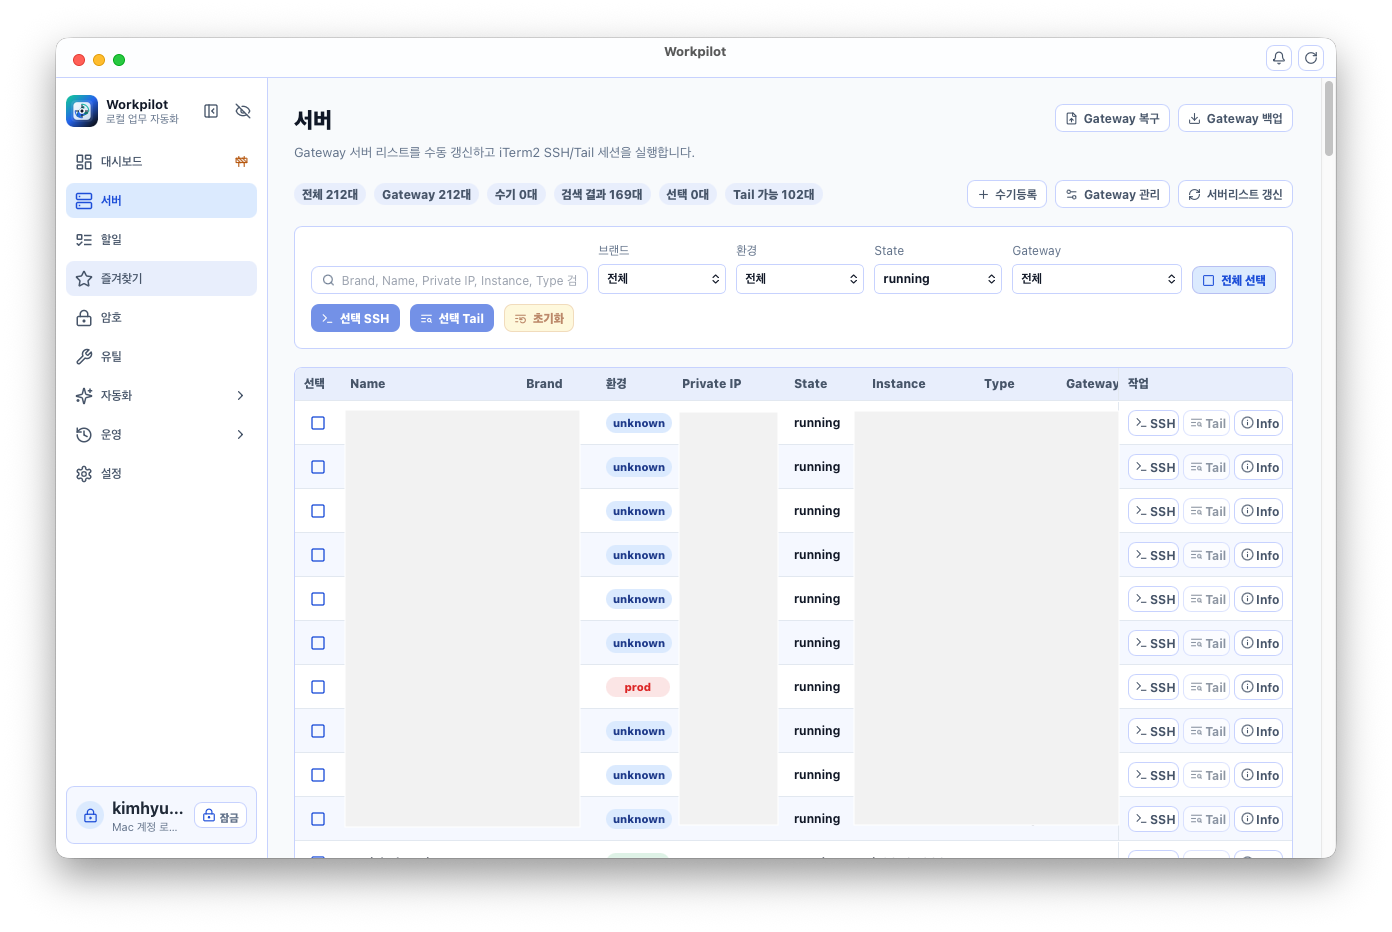Click the 전체 212대 chip
1392x932 pixels.
tap(330, 194)
